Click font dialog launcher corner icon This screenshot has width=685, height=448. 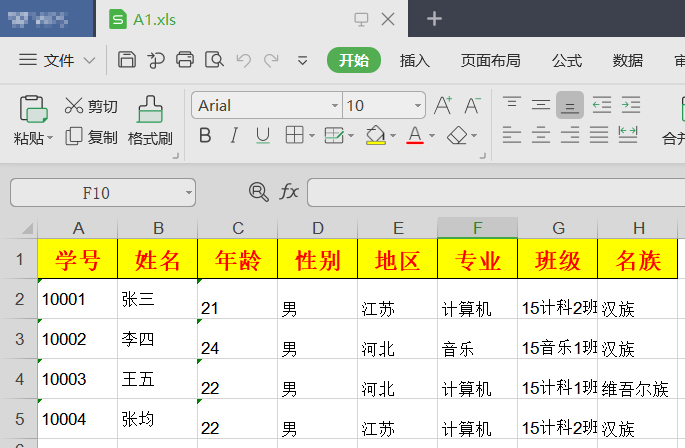pyautogui.click(x=483, y=156)
